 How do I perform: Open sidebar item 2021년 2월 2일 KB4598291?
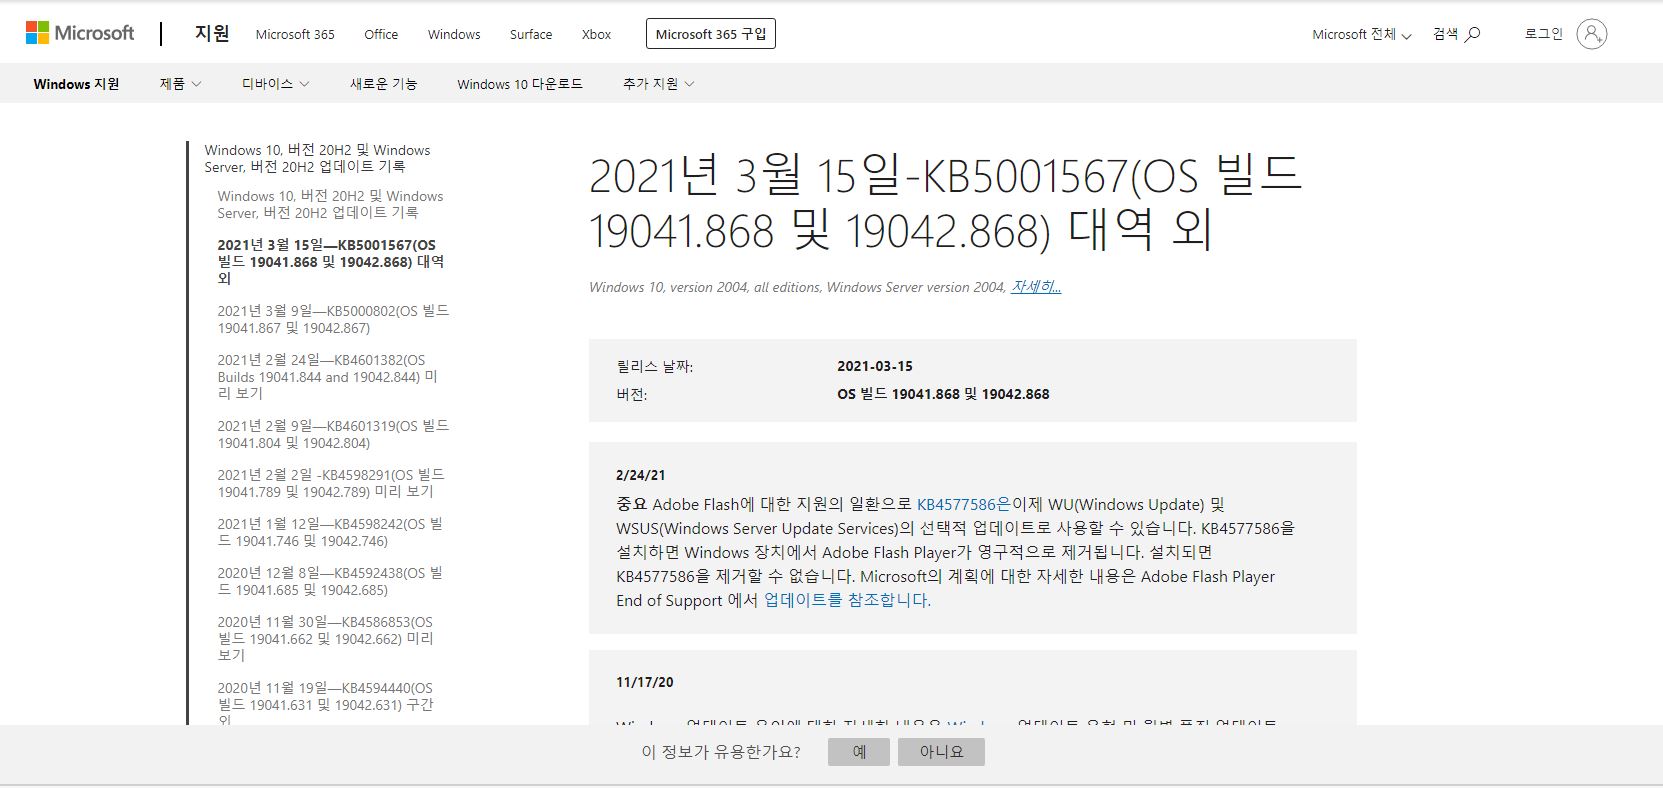click(x=331, y=483)
